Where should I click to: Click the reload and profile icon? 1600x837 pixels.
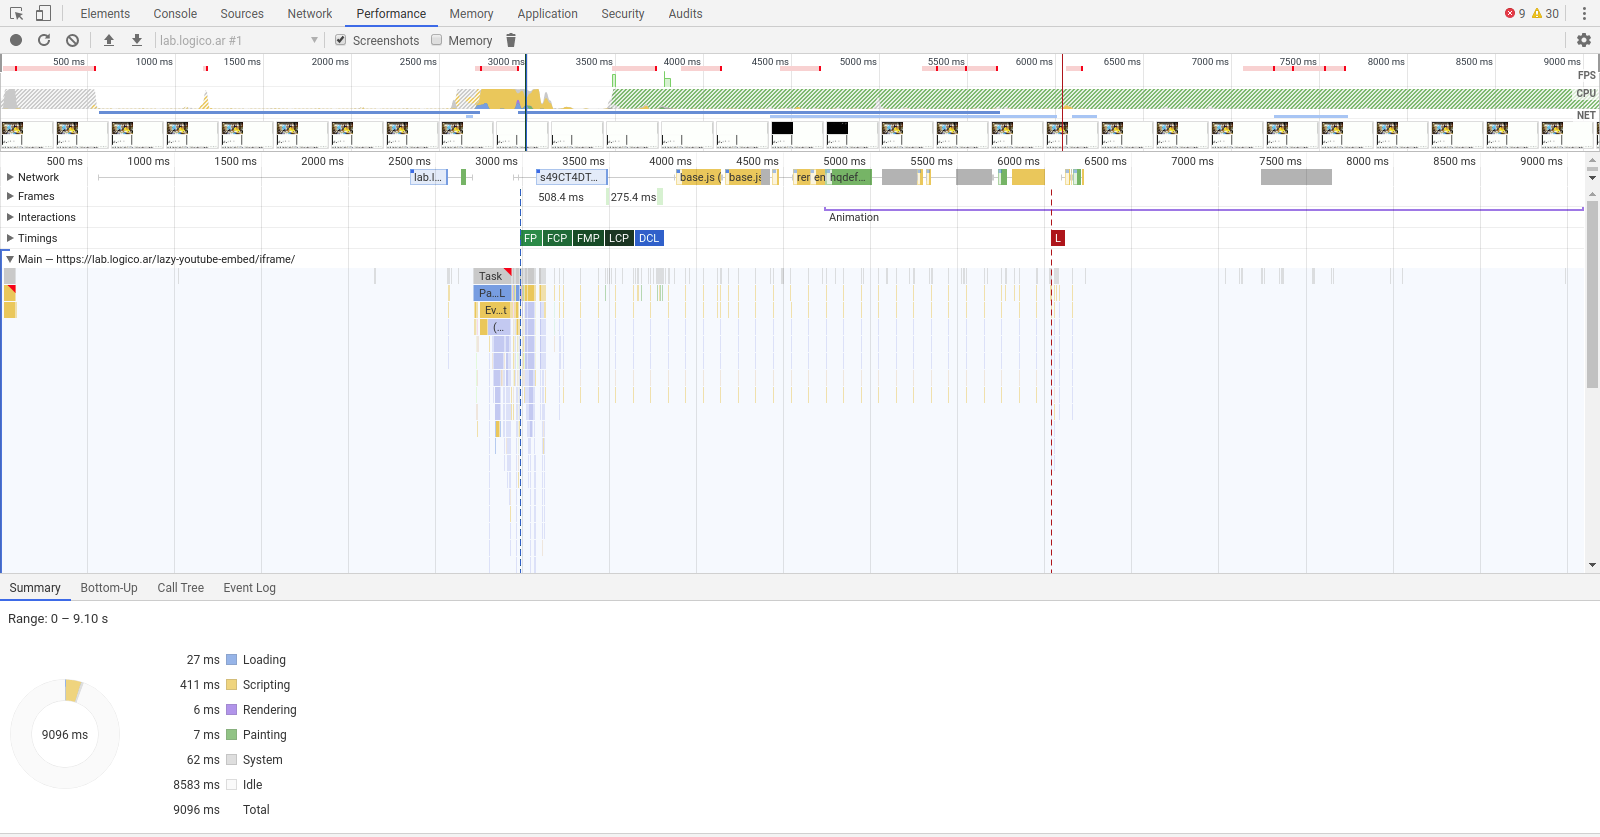(44, 40)
